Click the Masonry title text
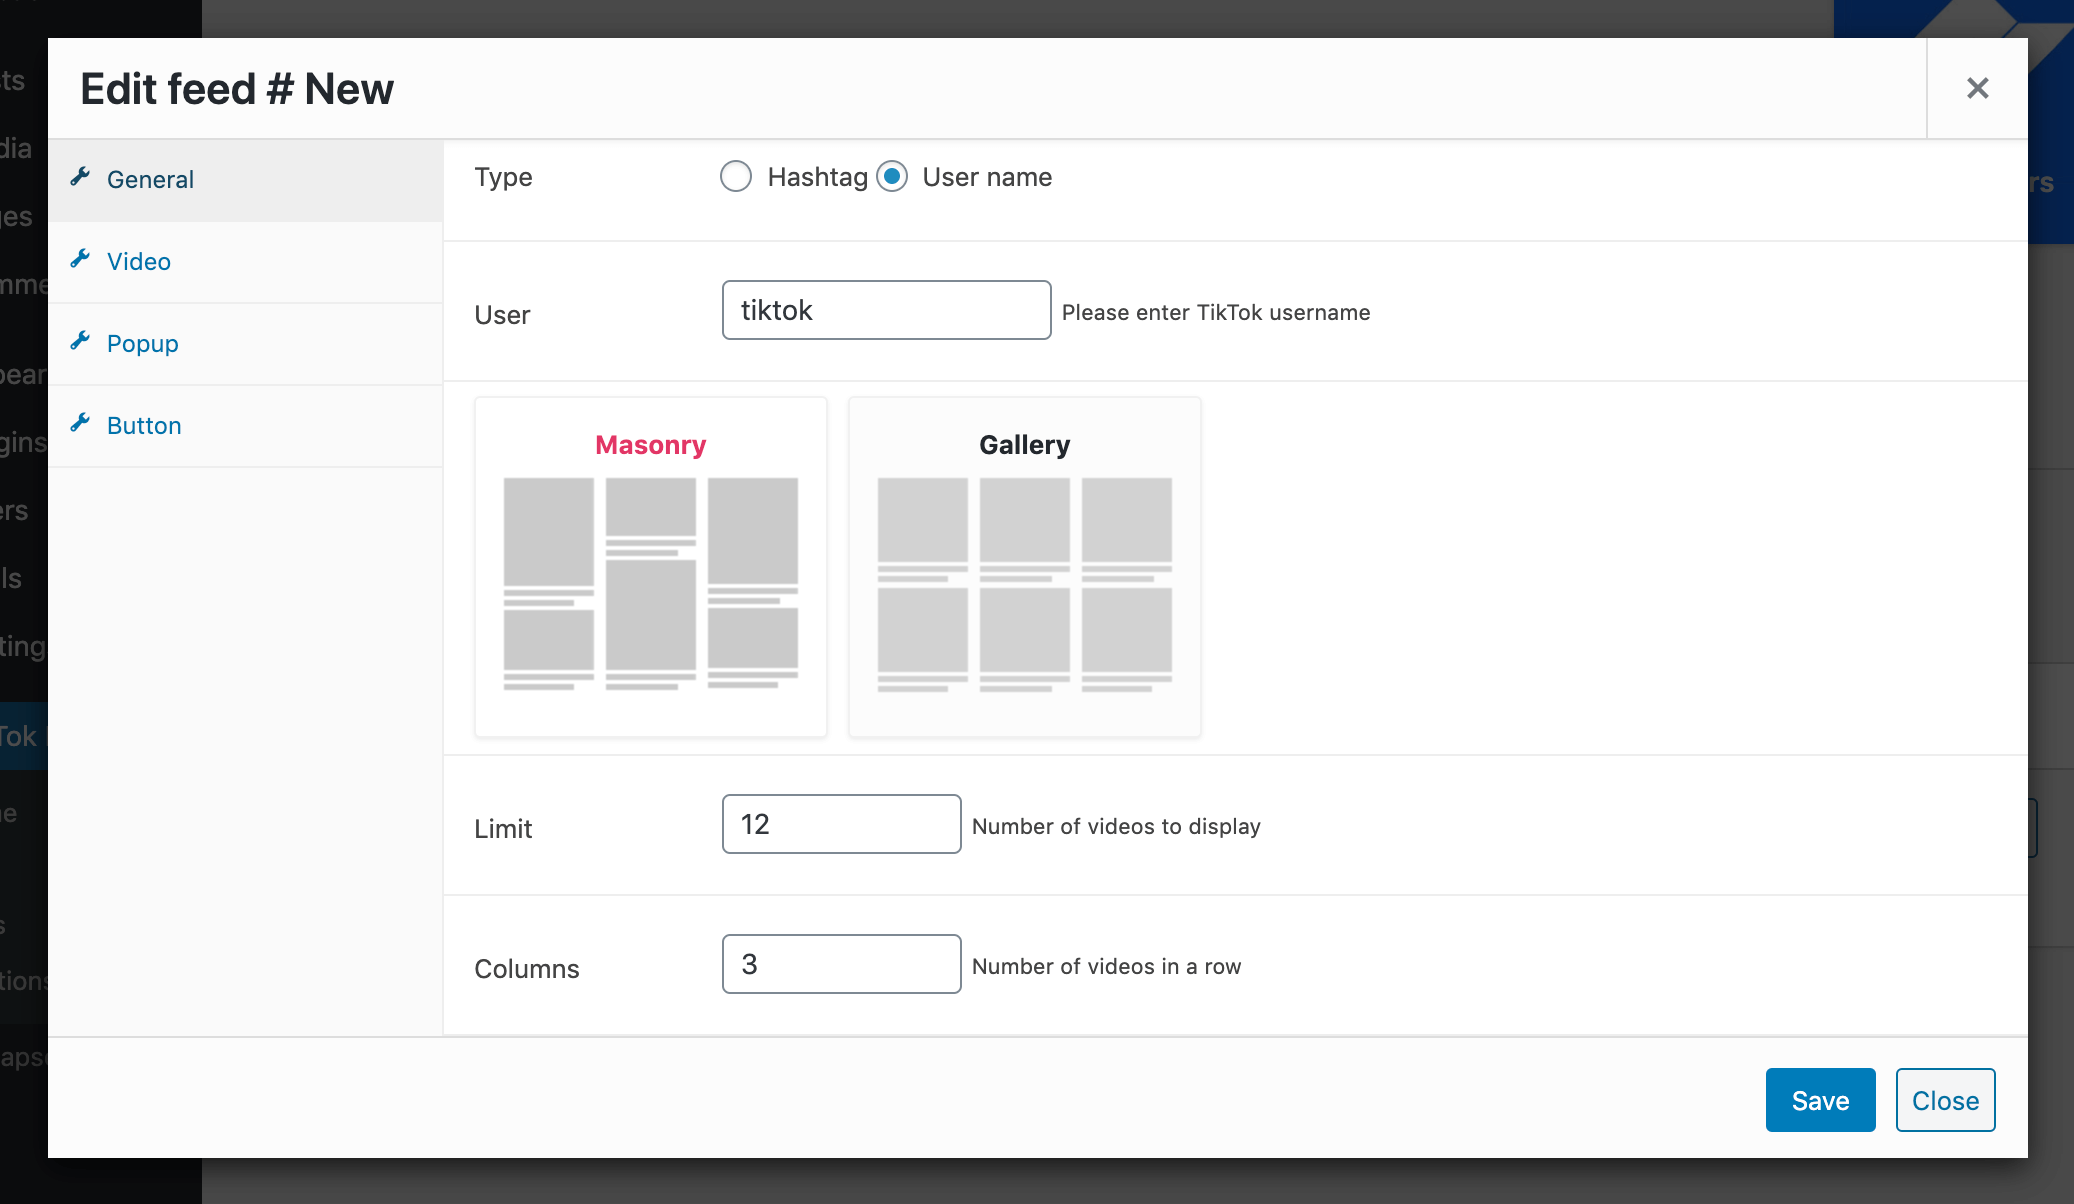 [x=651, y=445]
